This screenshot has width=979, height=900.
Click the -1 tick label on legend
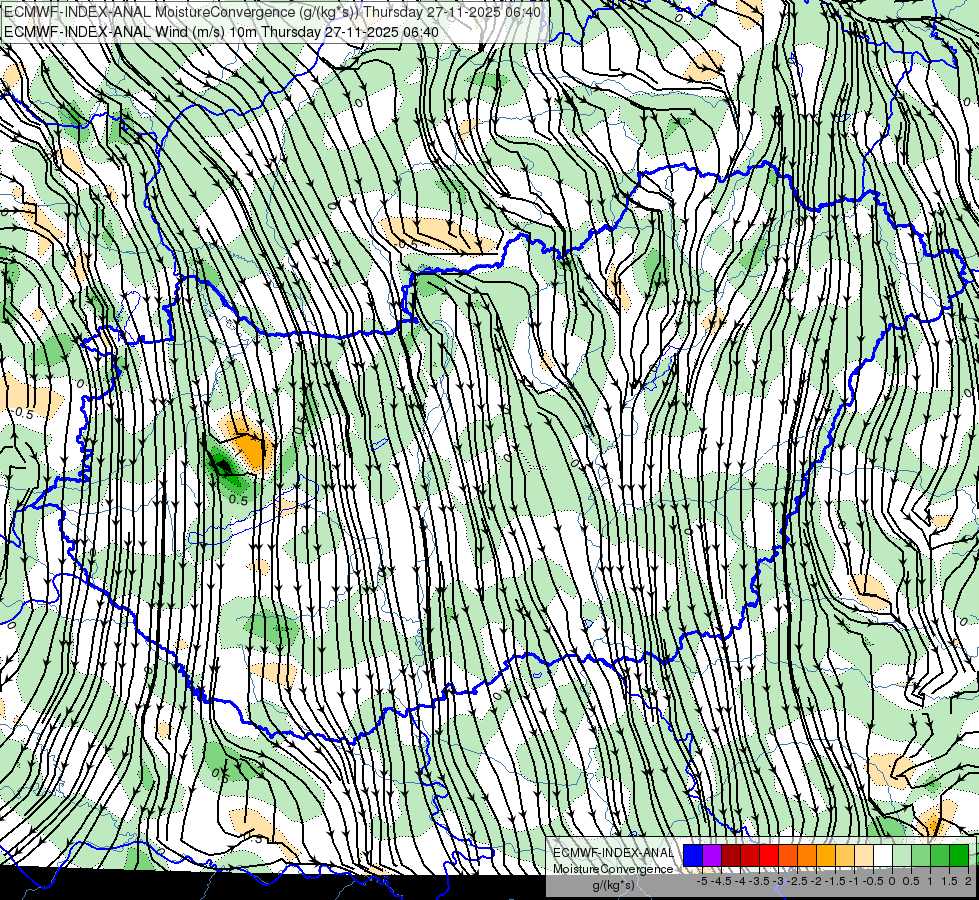(x=854, y=881)
